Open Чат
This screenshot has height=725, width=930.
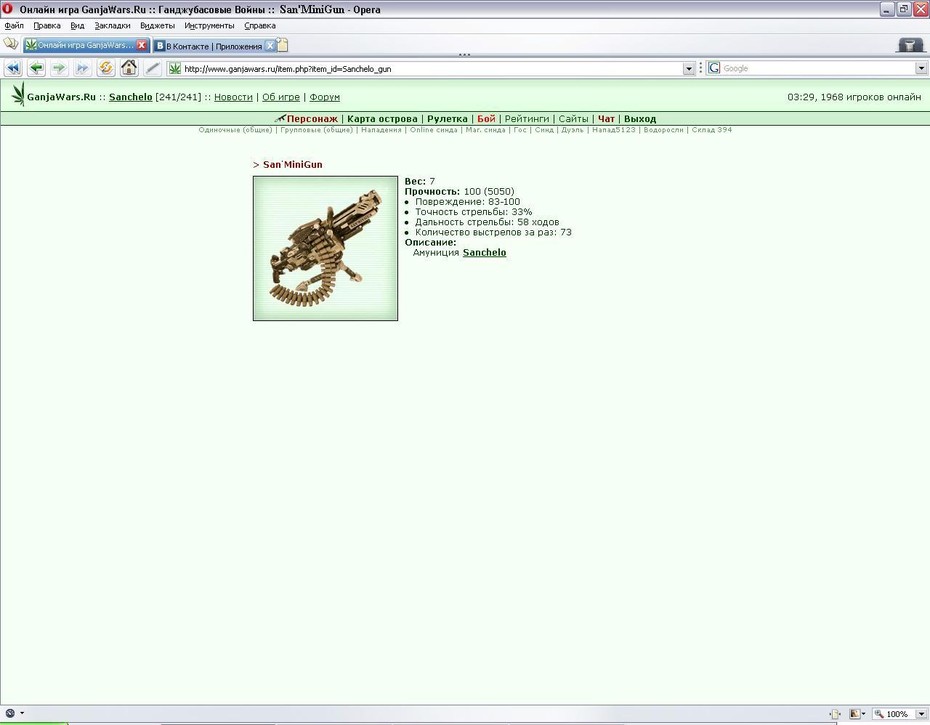coord(606,119)
